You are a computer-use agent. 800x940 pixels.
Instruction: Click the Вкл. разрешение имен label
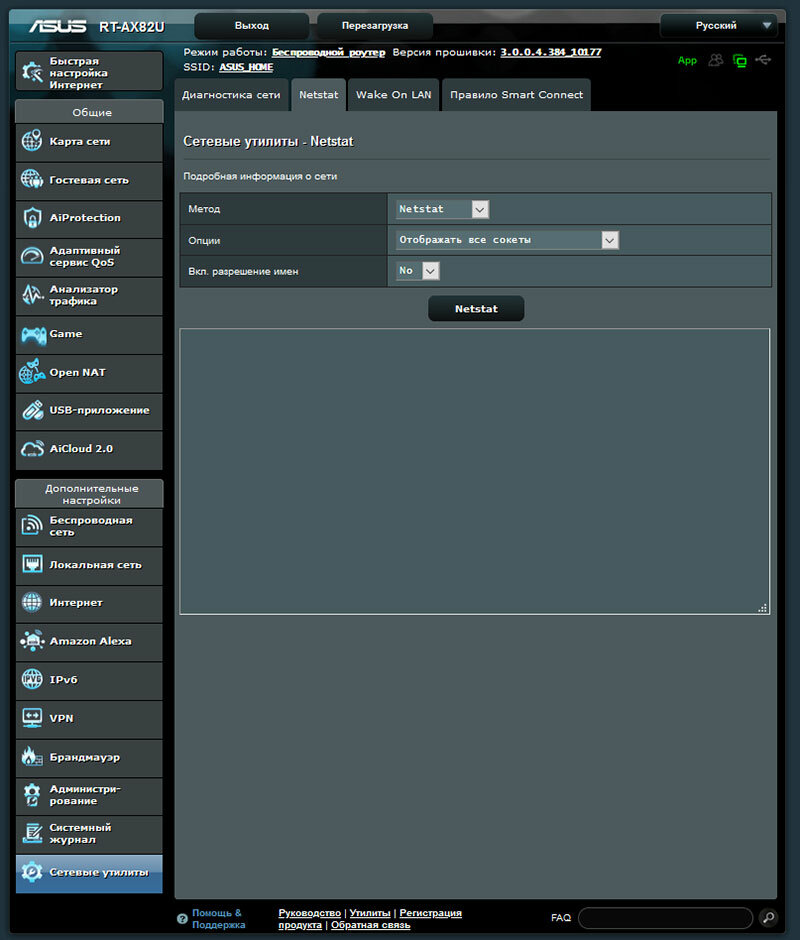[x=243, y=272]
